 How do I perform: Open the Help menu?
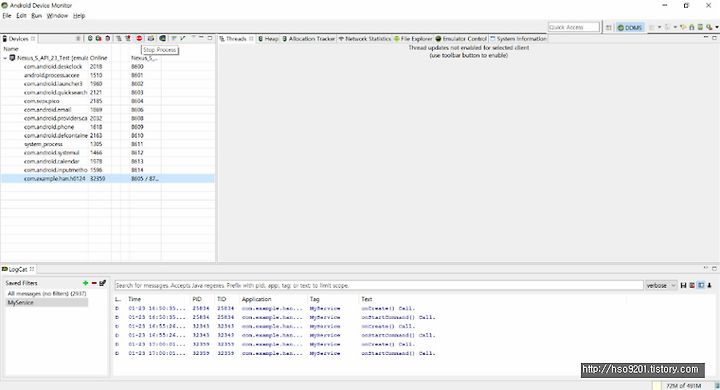coord(79,16)
